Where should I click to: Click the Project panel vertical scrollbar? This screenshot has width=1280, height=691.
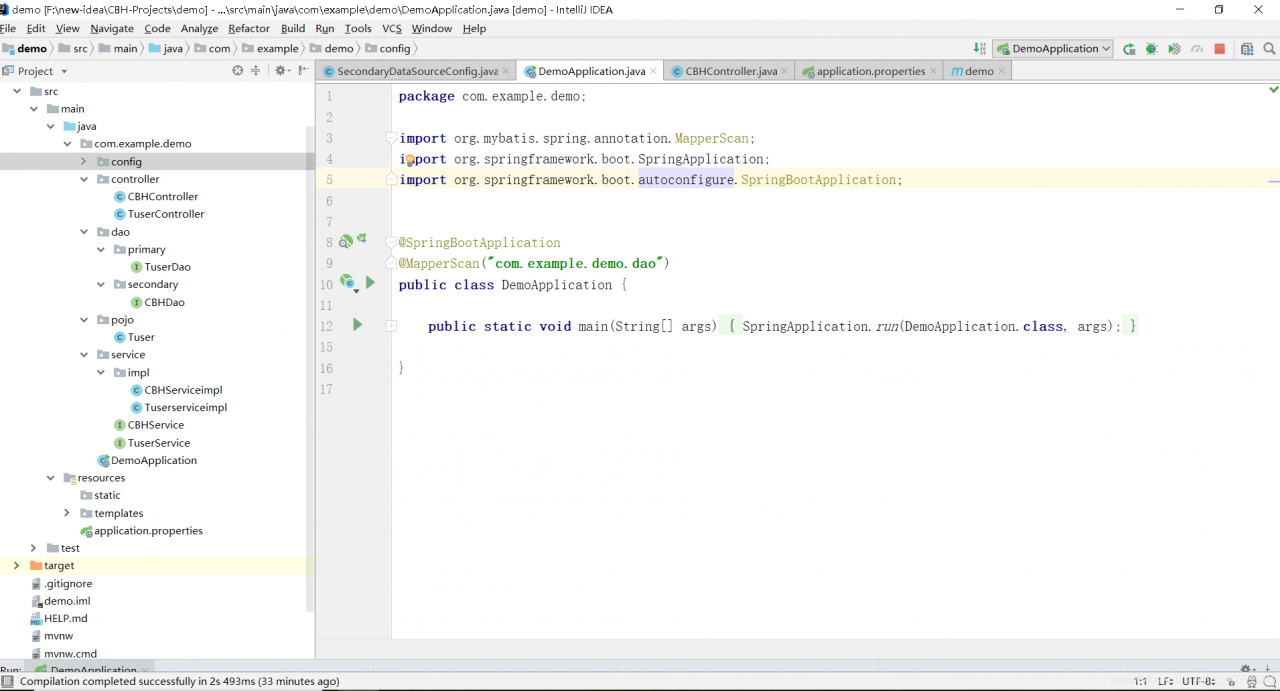point(310,370)
